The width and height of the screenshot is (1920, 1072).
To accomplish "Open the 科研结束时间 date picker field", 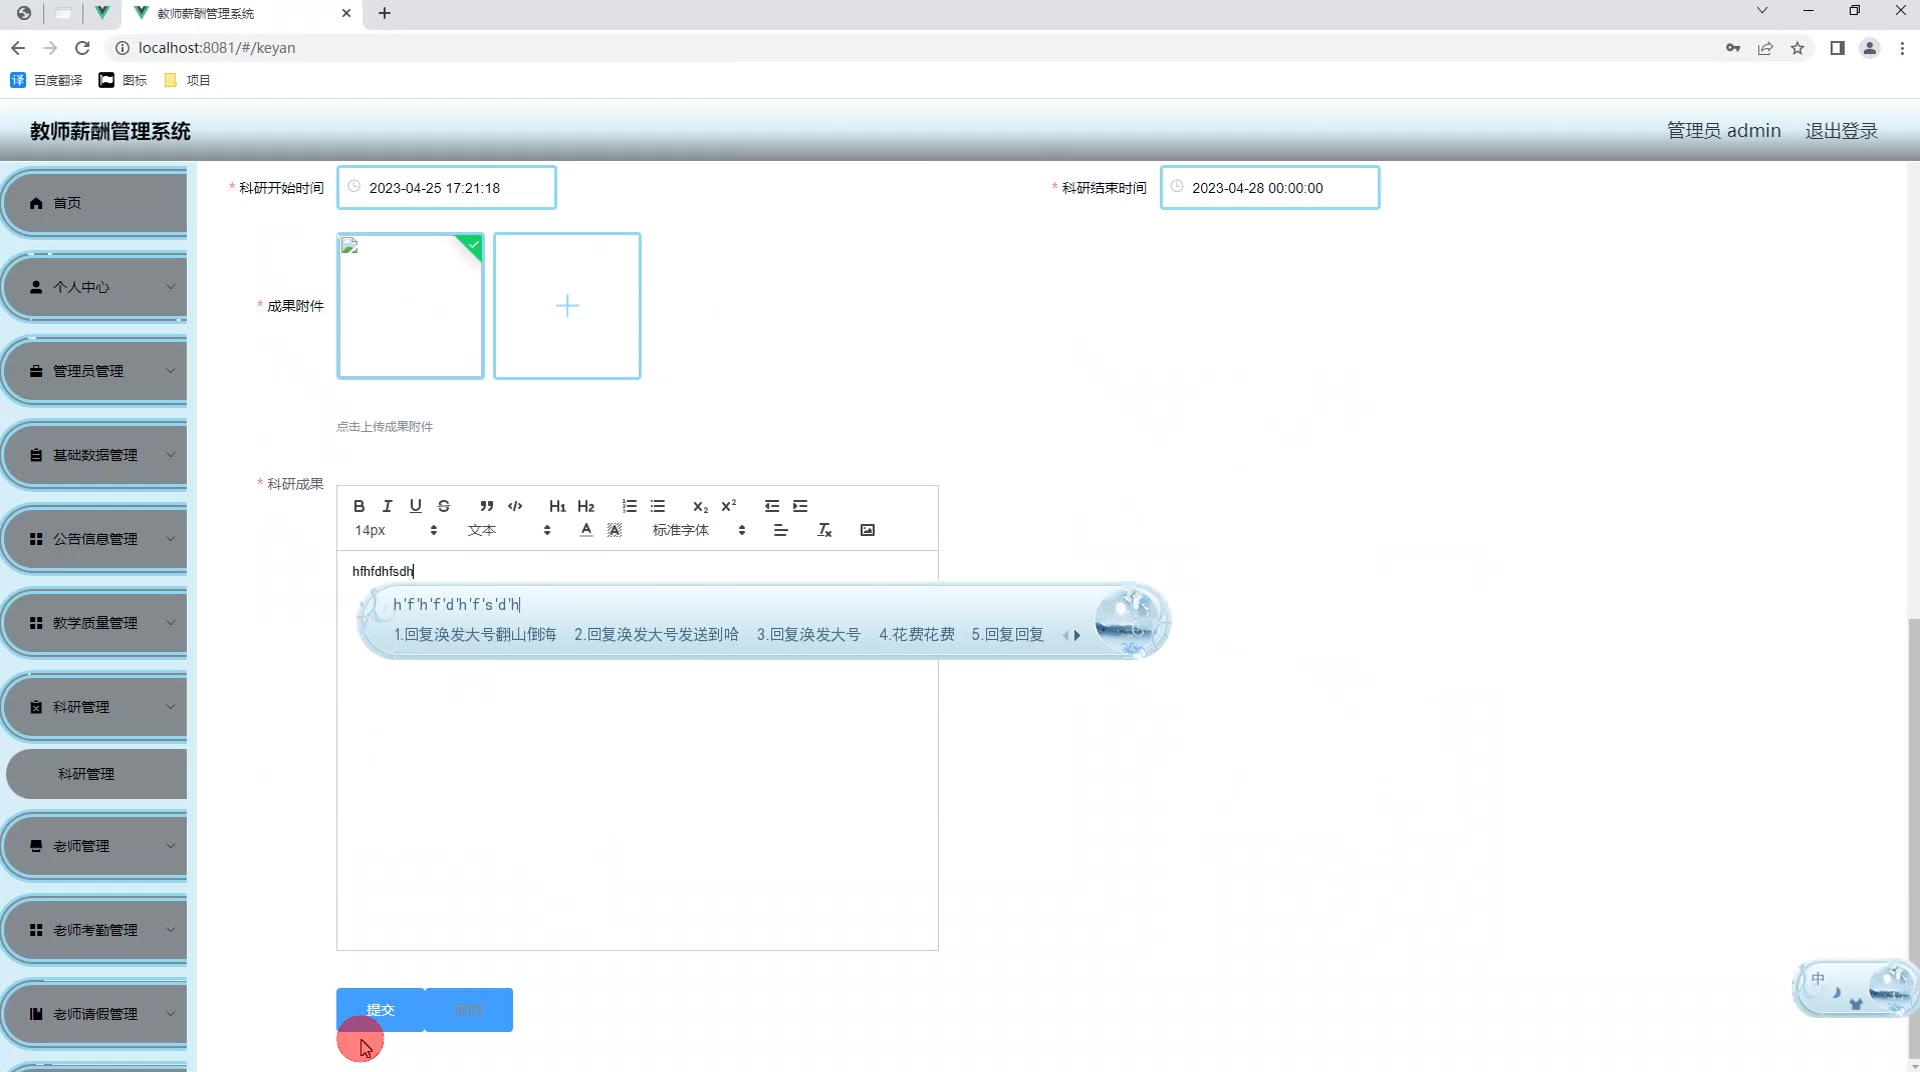I will pos(1269,188).
